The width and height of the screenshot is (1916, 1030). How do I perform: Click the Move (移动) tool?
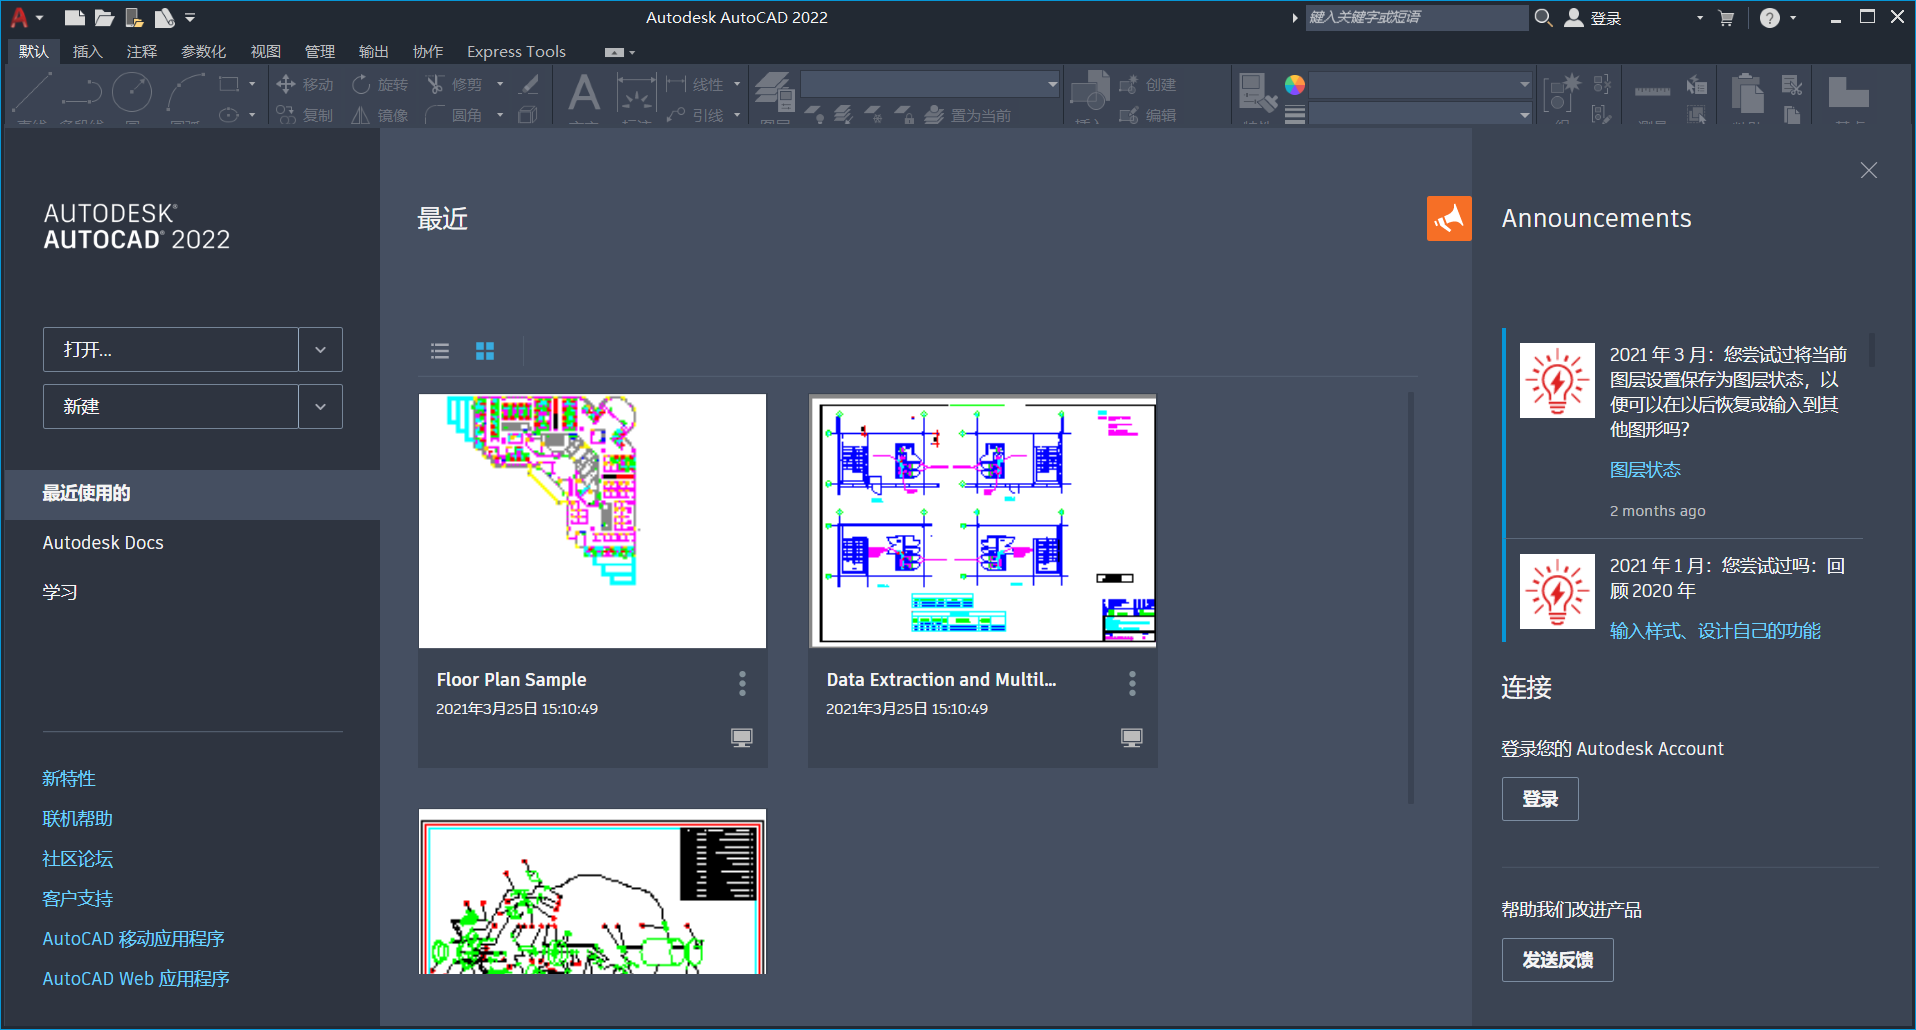[305, 84]
